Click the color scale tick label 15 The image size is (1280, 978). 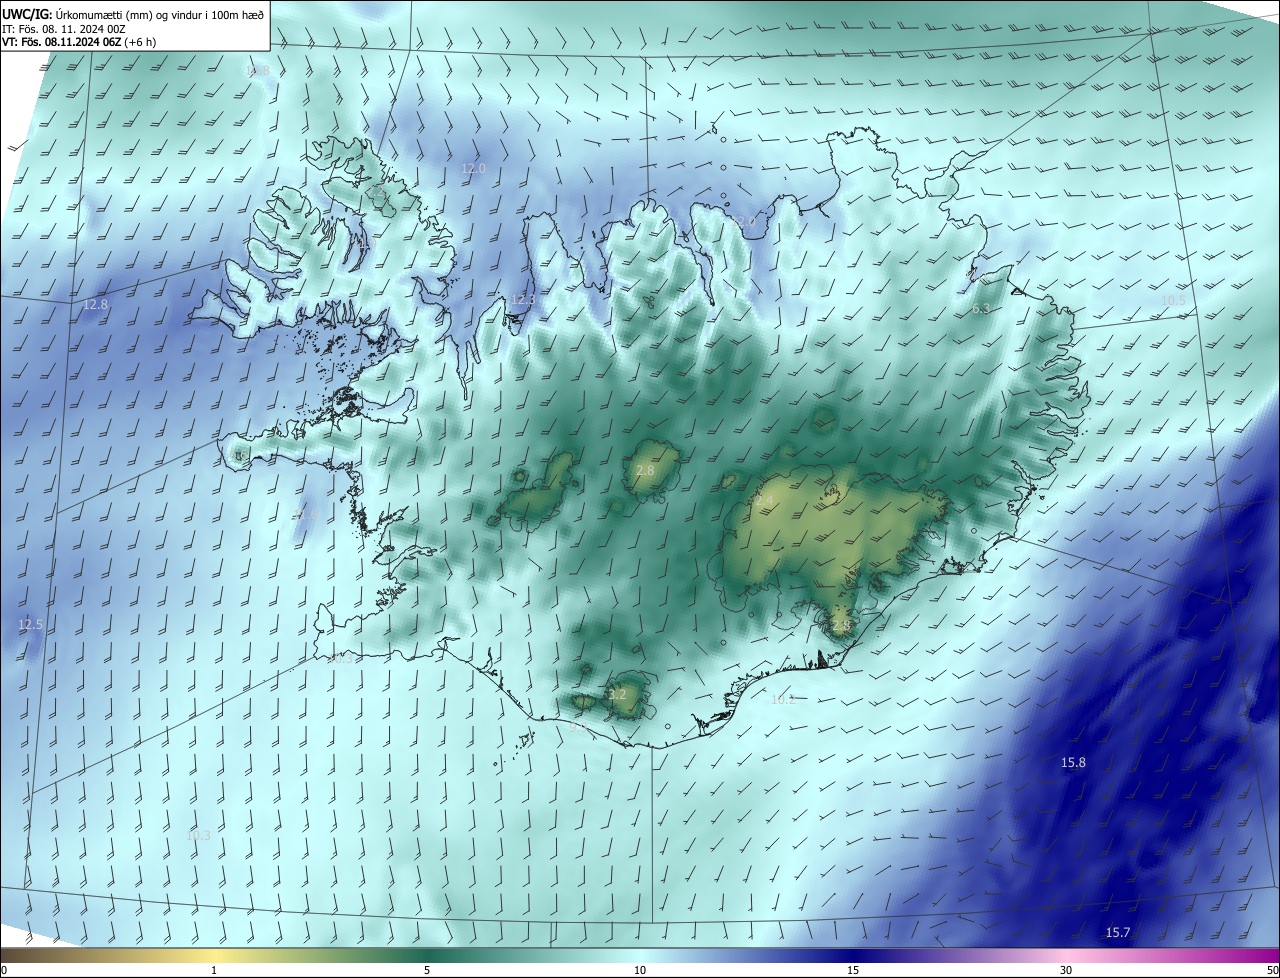(853, 970)
